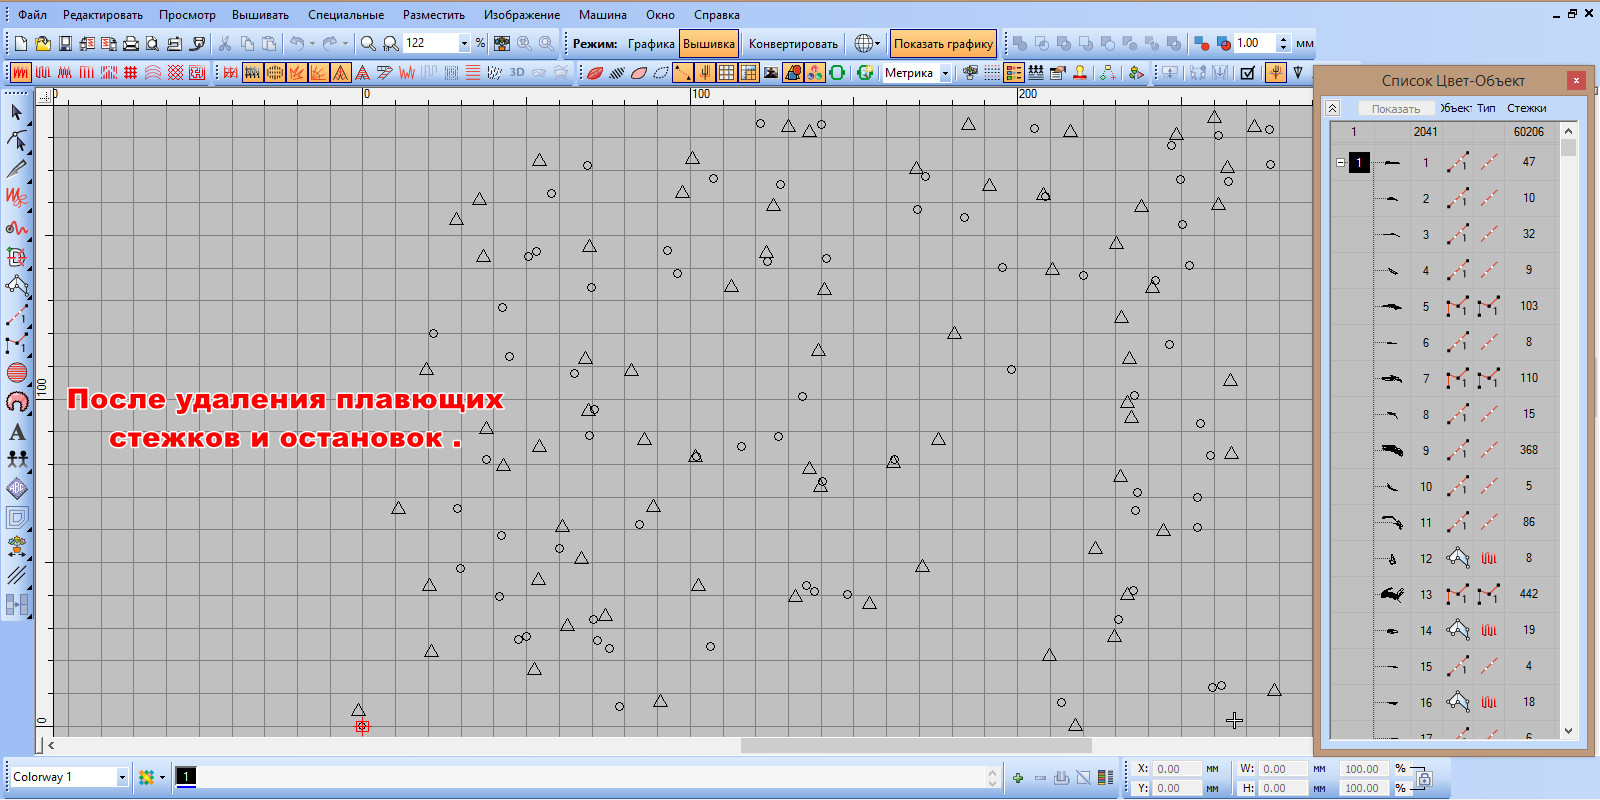Screen dimensions: 1600x800
Task: Switch to Вышивка mode
Action: [709, 43]
